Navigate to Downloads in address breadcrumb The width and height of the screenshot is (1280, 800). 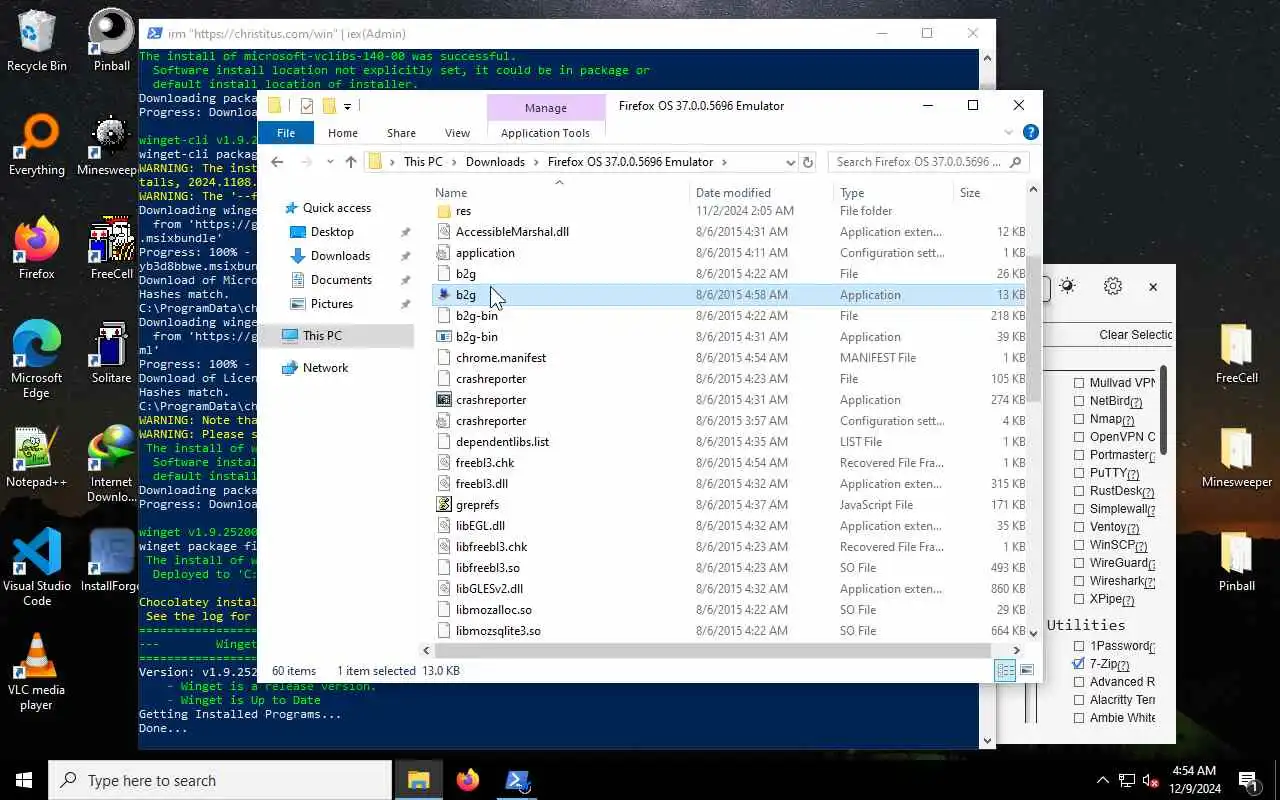pyautogui.click(x=495, y=162)
